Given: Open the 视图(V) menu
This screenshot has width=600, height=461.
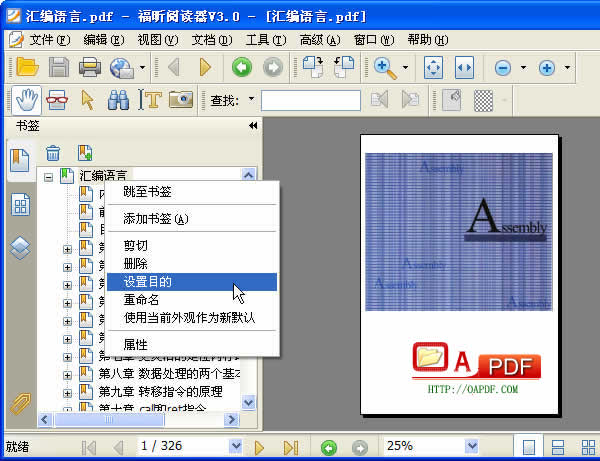Looking at the screenshot, I should pos(158,40).
